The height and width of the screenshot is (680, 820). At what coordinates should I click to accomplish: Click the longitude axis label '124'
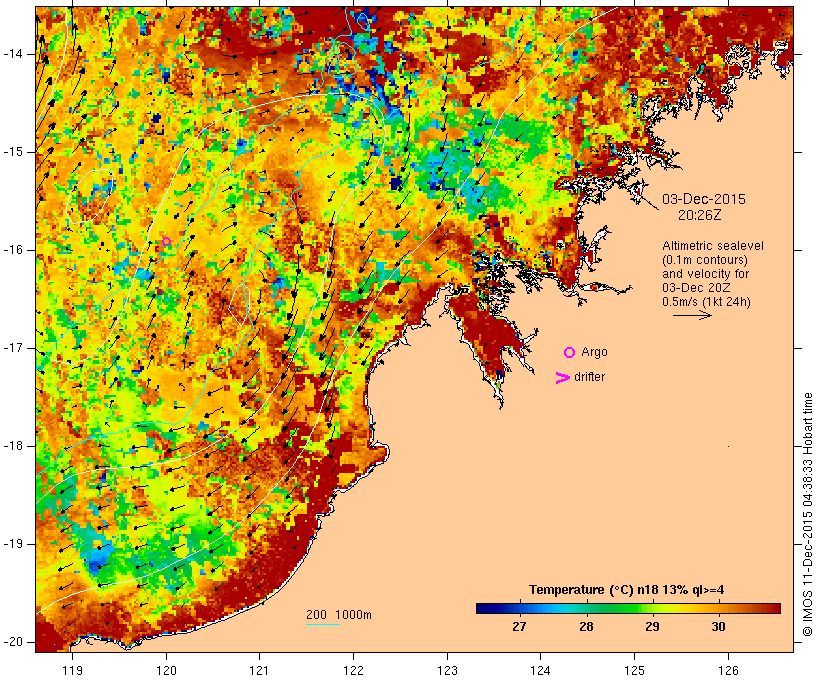541,670
